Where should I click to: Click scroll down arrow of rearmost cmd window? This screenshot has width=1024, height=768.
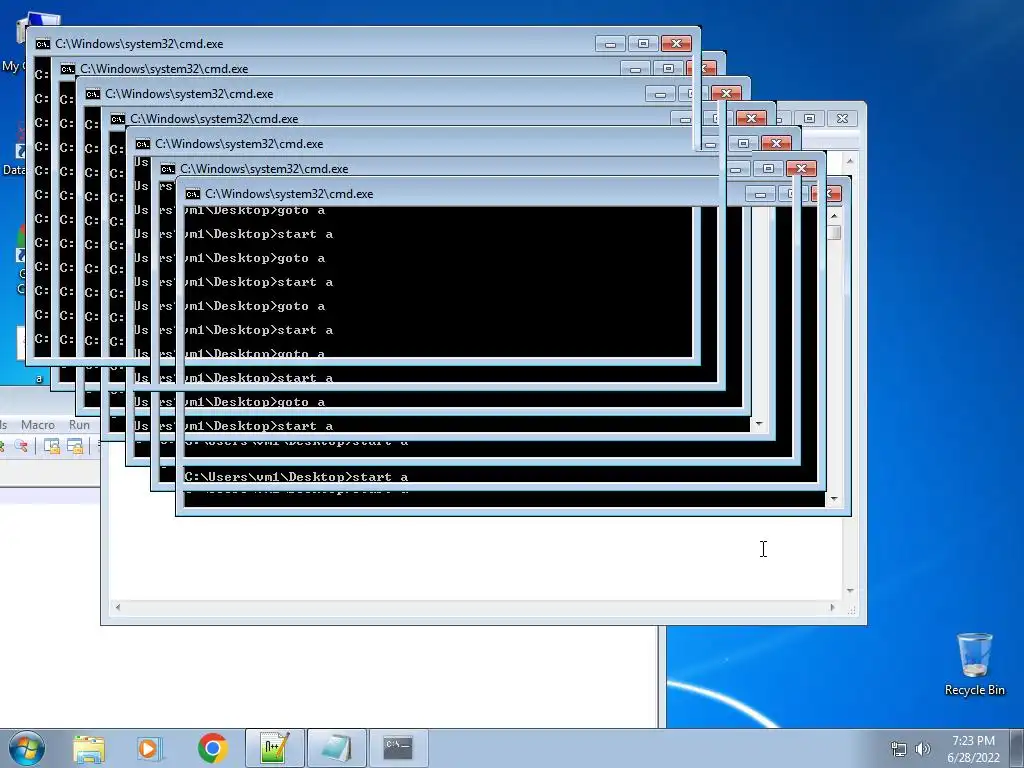point(834,499)
